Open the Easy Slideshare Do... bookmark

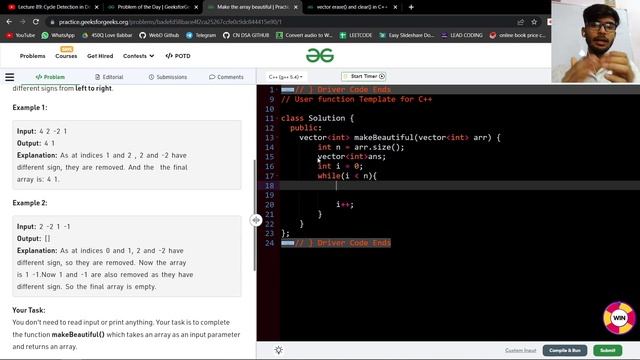click(x=407, y=36)
